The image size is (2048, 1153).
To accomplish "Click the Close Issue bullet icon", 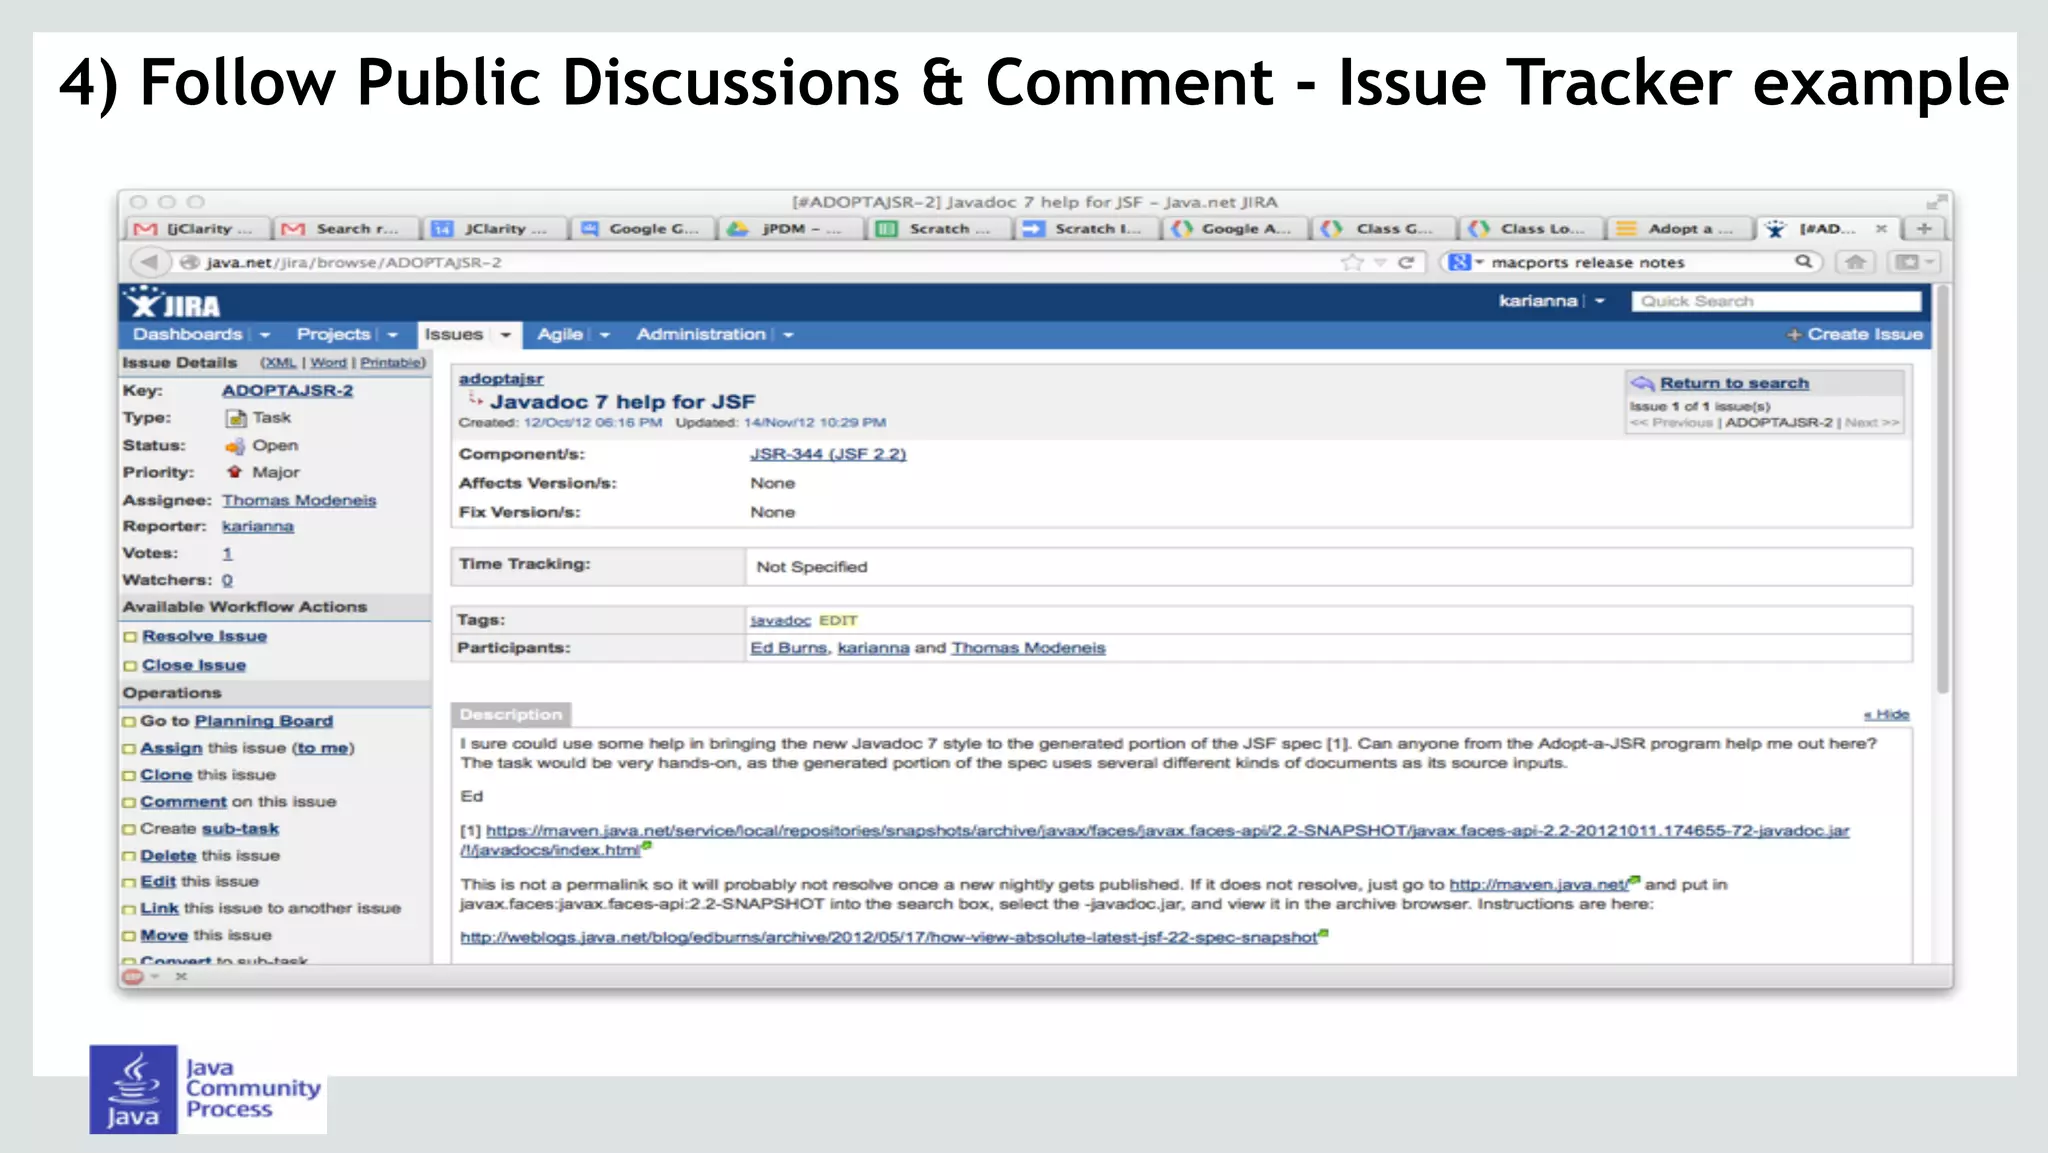I will [x=130, y=666].
